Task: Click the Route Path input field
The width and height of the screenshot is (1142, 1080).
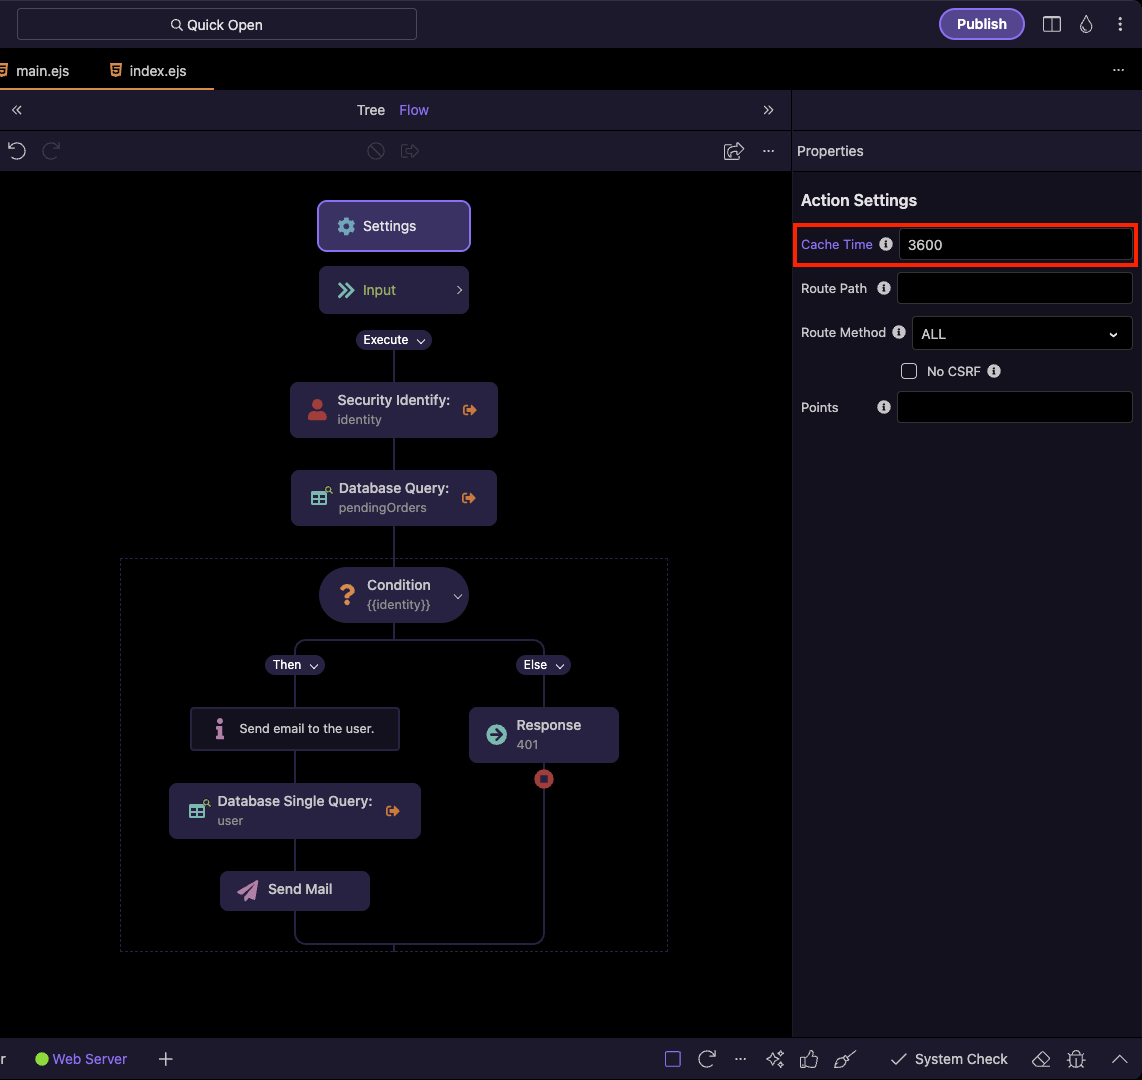Action: [1014, 289]
